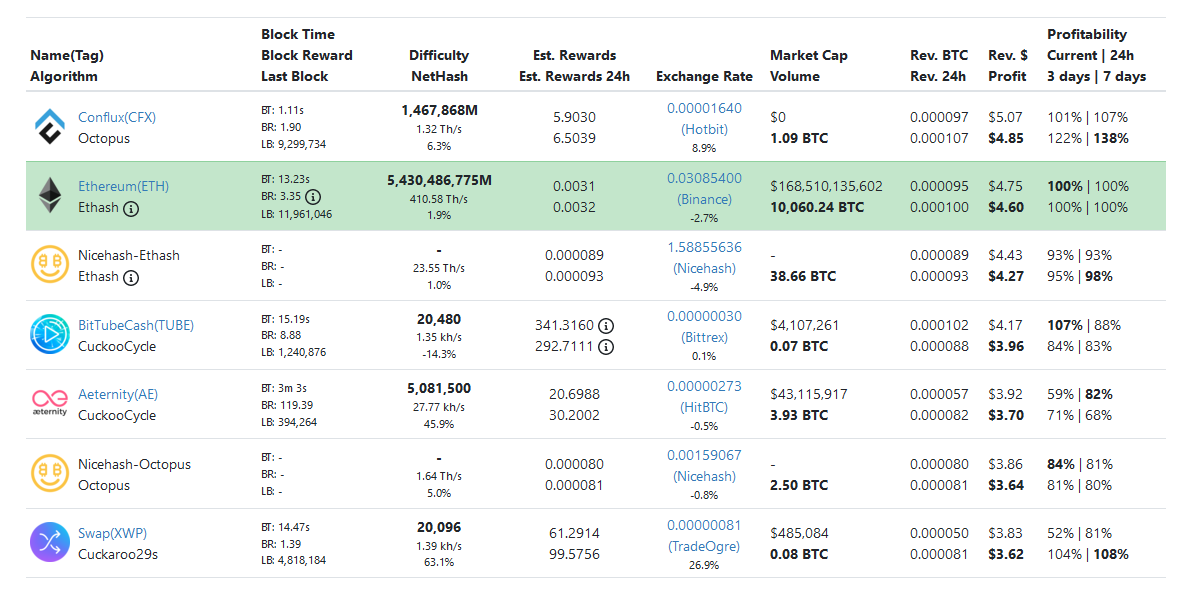
Task: Click the 10,060.24 BTC volume value
Action: (817, 208)
